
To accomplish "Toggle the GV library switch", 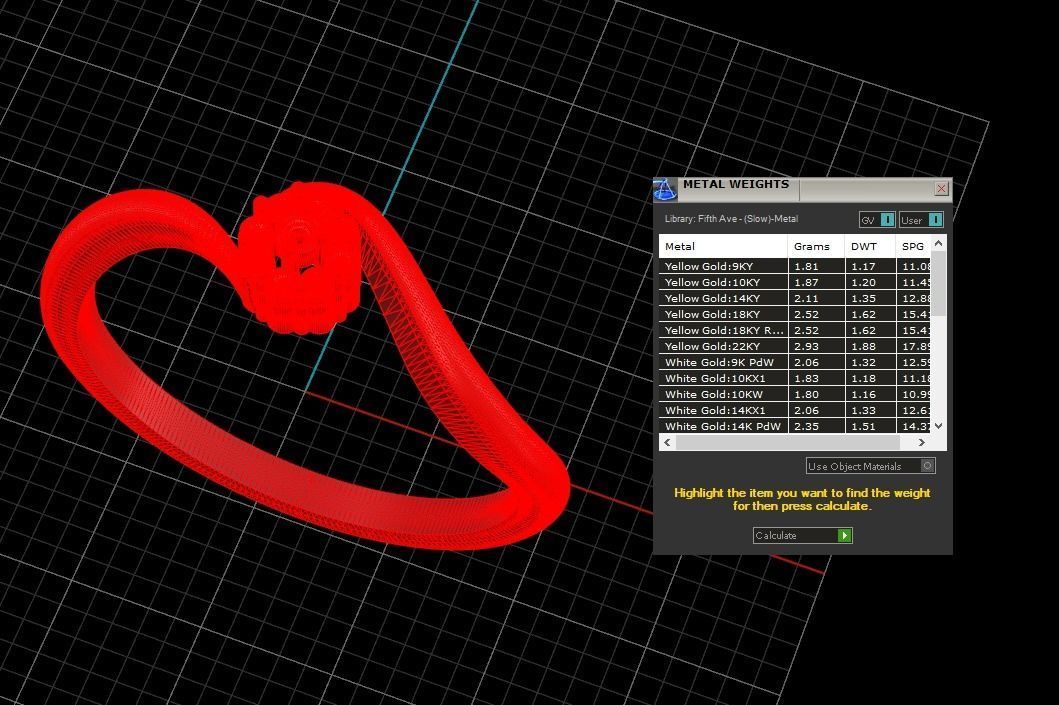I will click(x=877, y=219).
